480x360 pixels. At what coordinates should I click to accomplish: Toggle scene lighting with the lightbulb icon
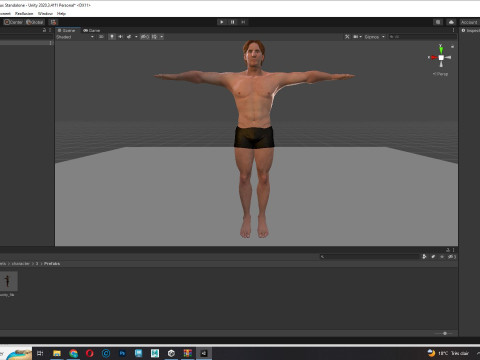point(112,37)
